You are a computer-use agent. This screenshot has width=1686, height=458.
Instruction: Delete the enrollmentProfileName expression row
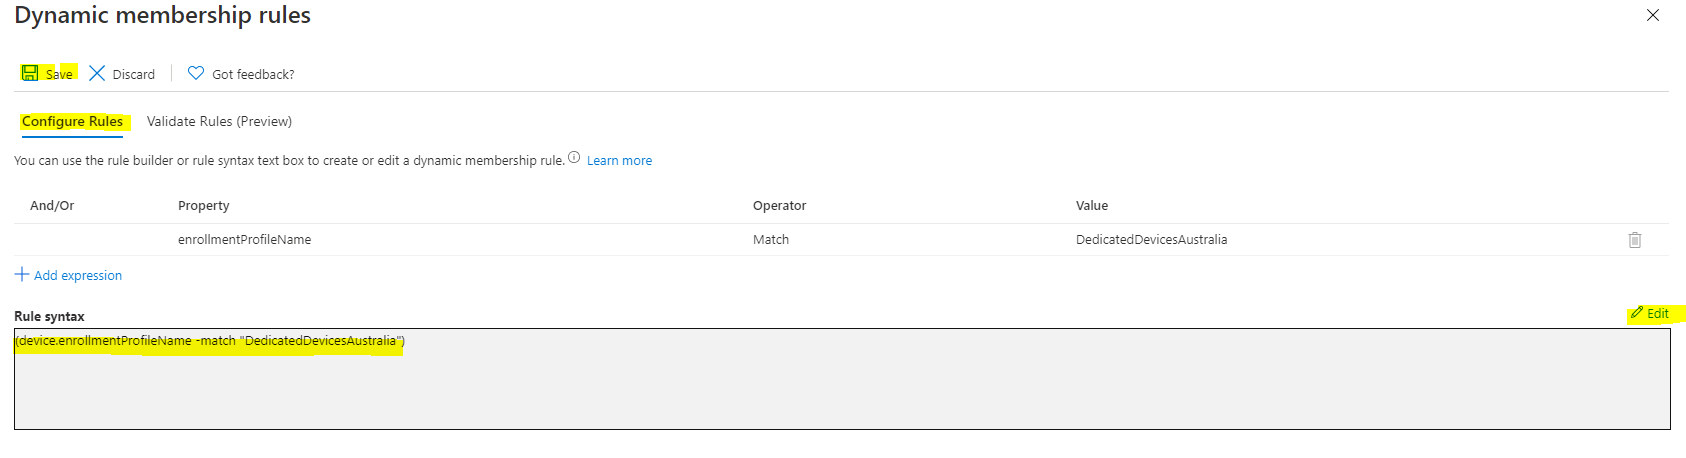1634,240
